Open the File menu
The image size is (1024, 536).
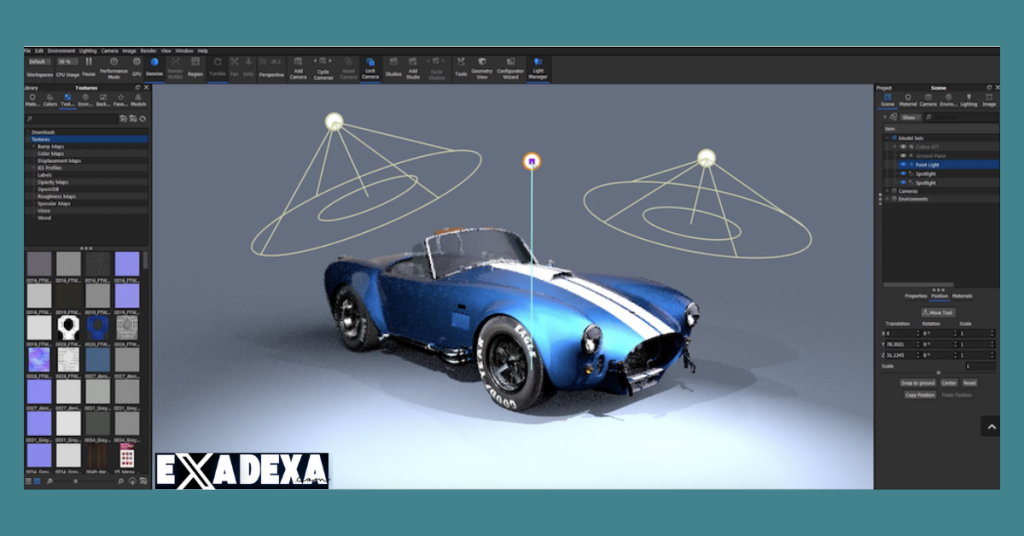pos(27,51)
